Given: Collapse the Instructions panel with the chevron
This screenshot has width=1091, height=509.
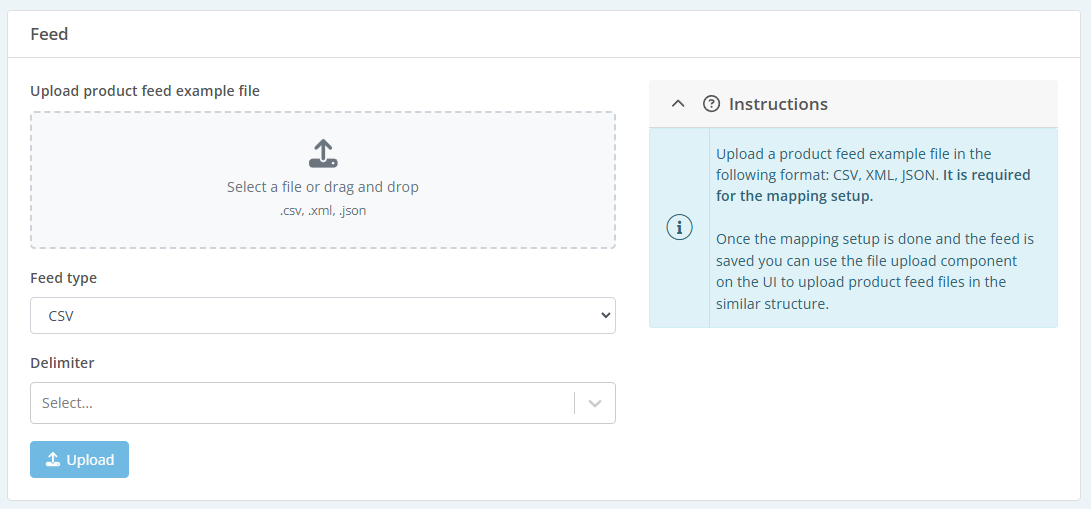Looking at the screenshot, I should click(x=678, y=104).
